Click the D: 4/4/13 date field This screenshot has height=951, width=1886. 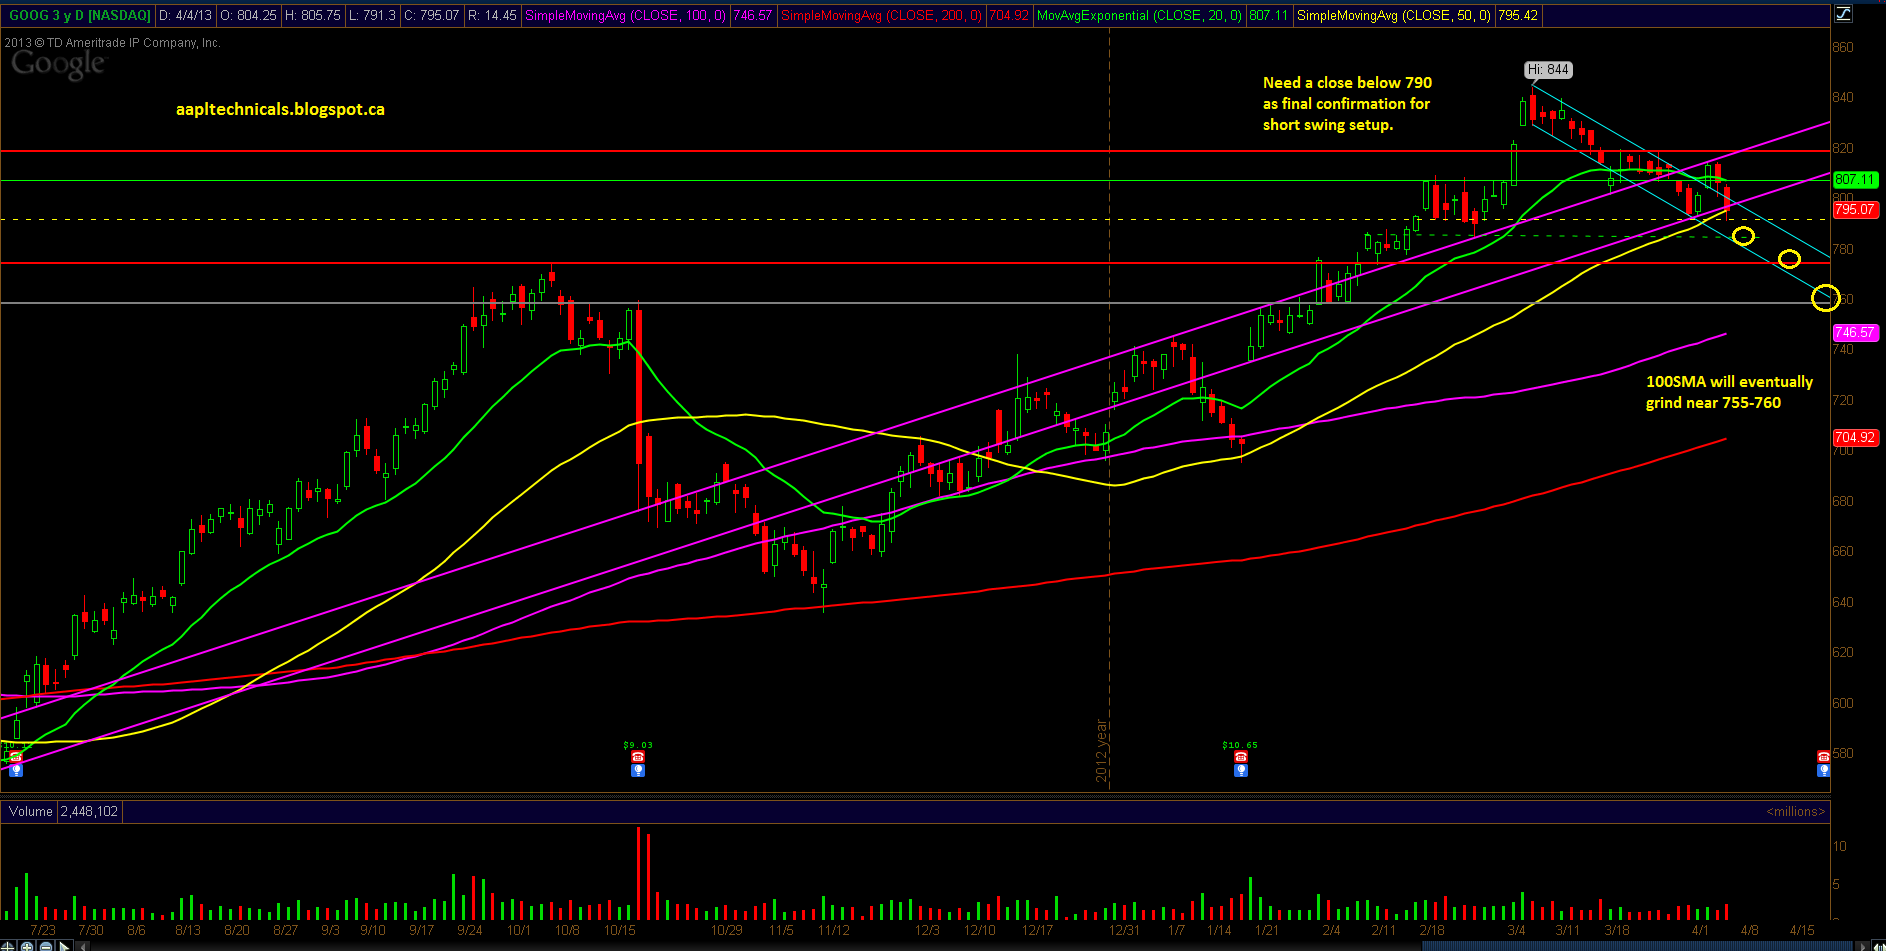(x=185, y=15)
